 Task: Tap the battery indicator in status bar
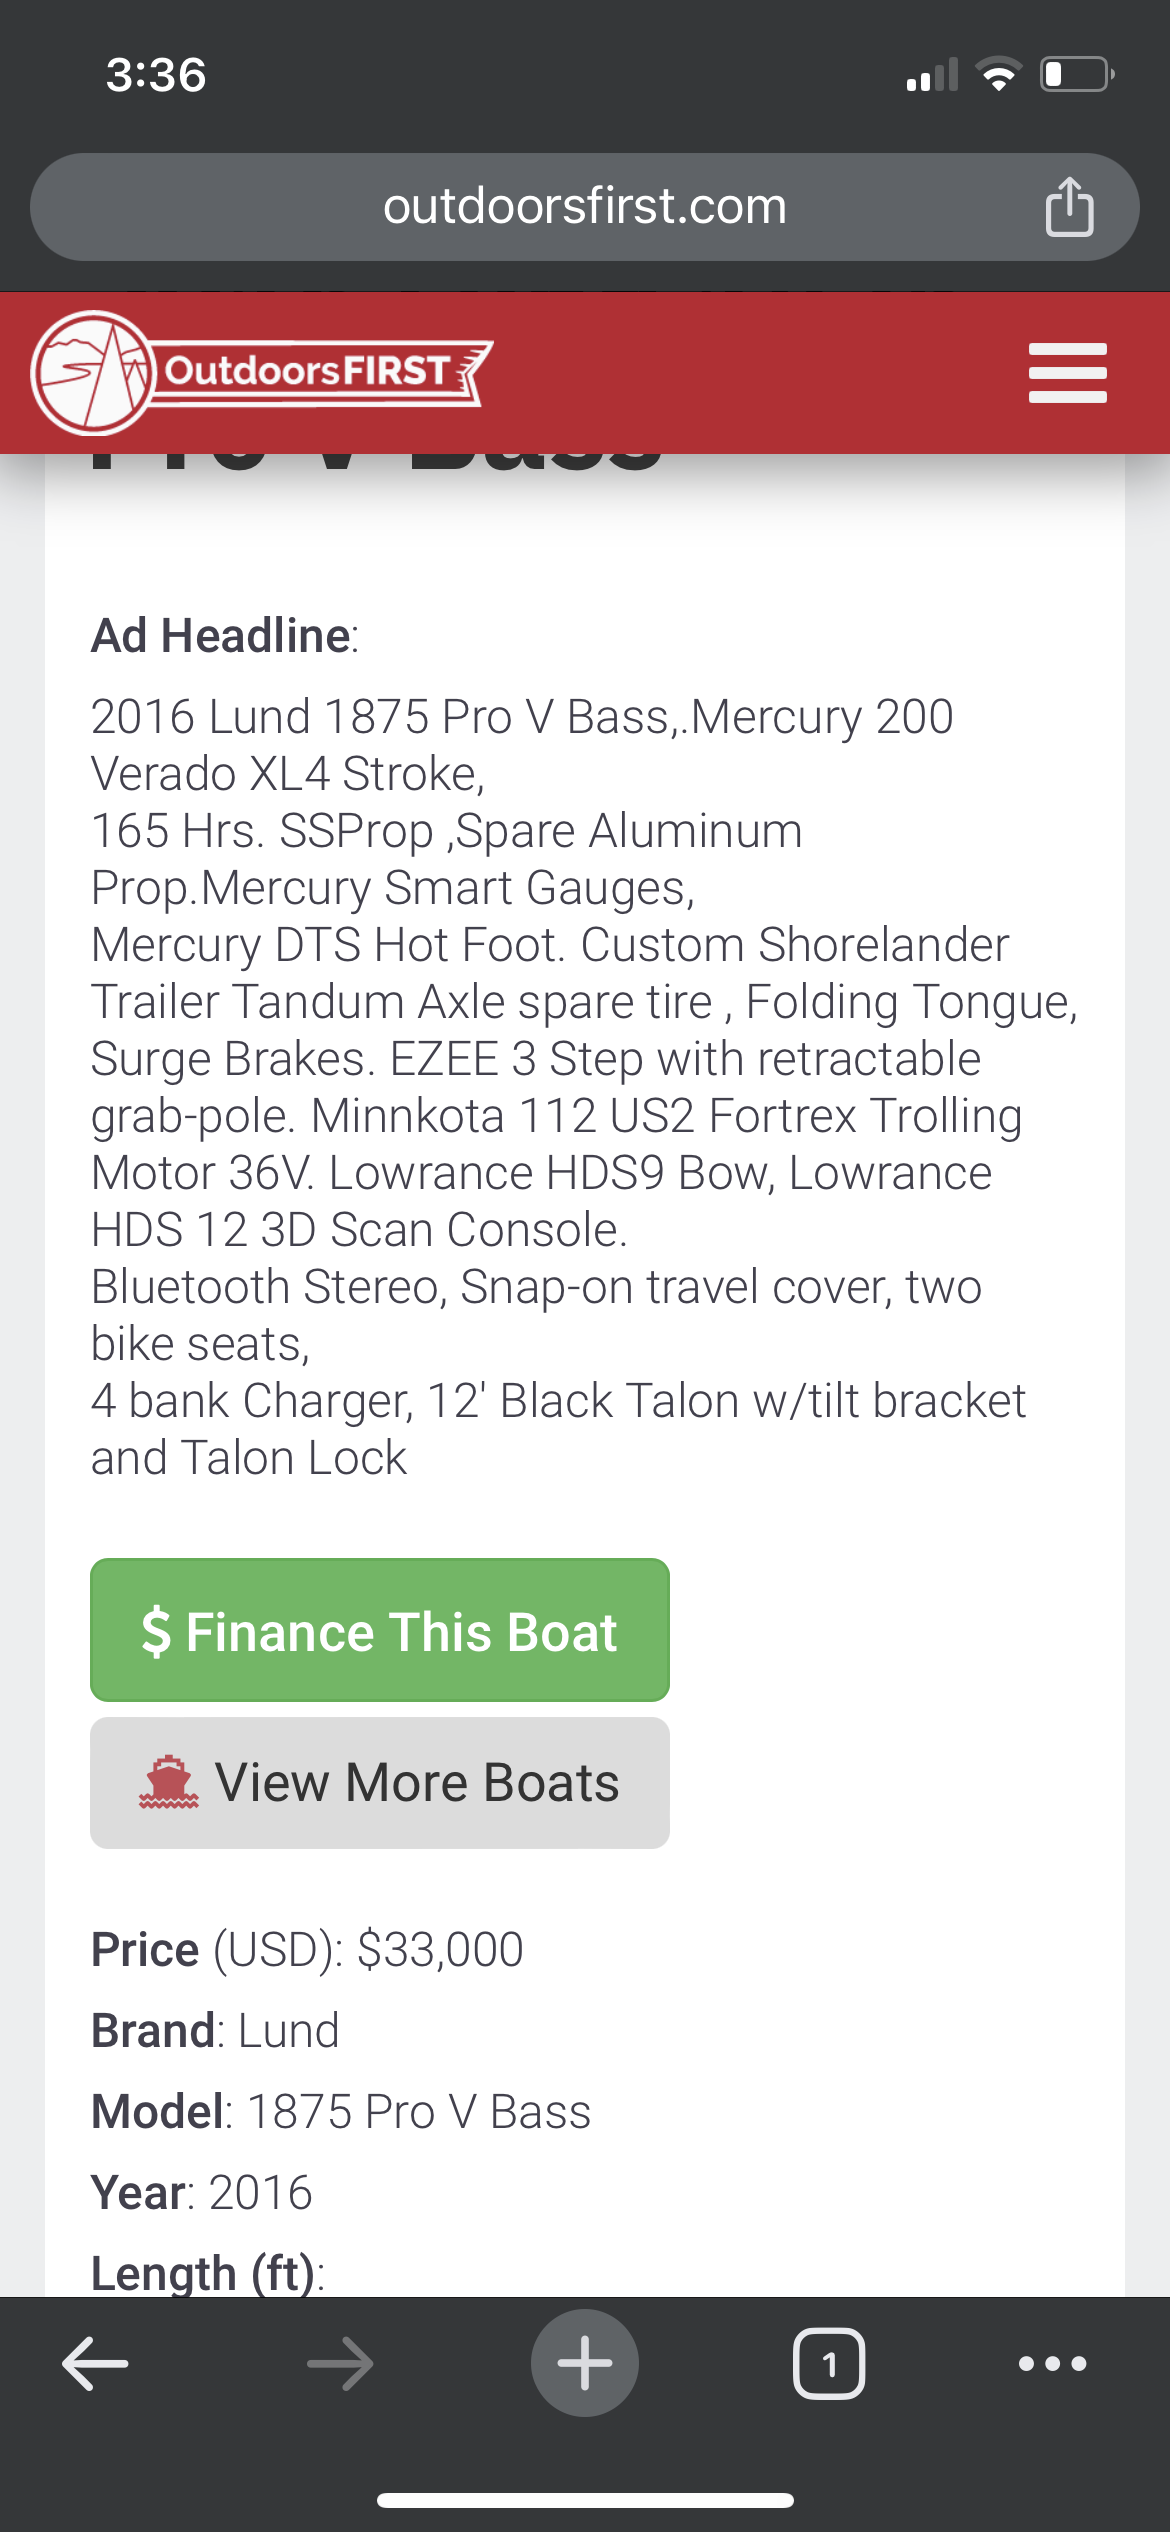tap(1077, 75)
